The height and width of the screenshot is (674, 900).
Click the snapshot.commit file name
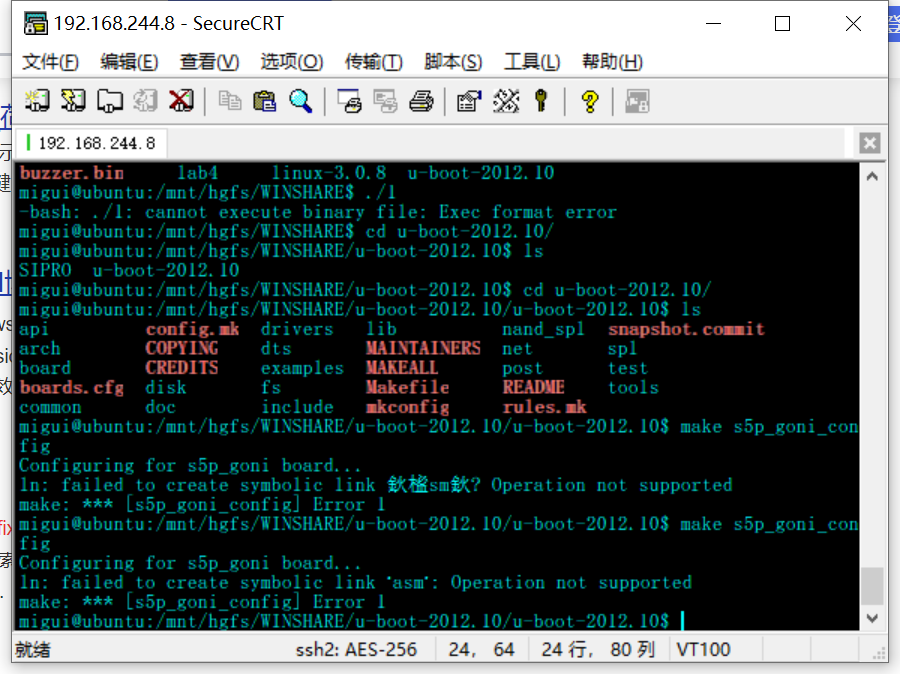(686, 329)
